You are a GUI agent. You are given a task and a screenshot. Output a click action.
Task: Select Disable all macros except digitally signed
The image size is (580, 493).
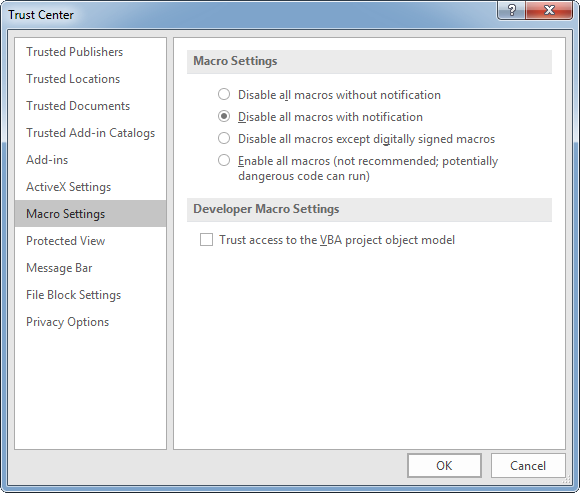(224, 138)
